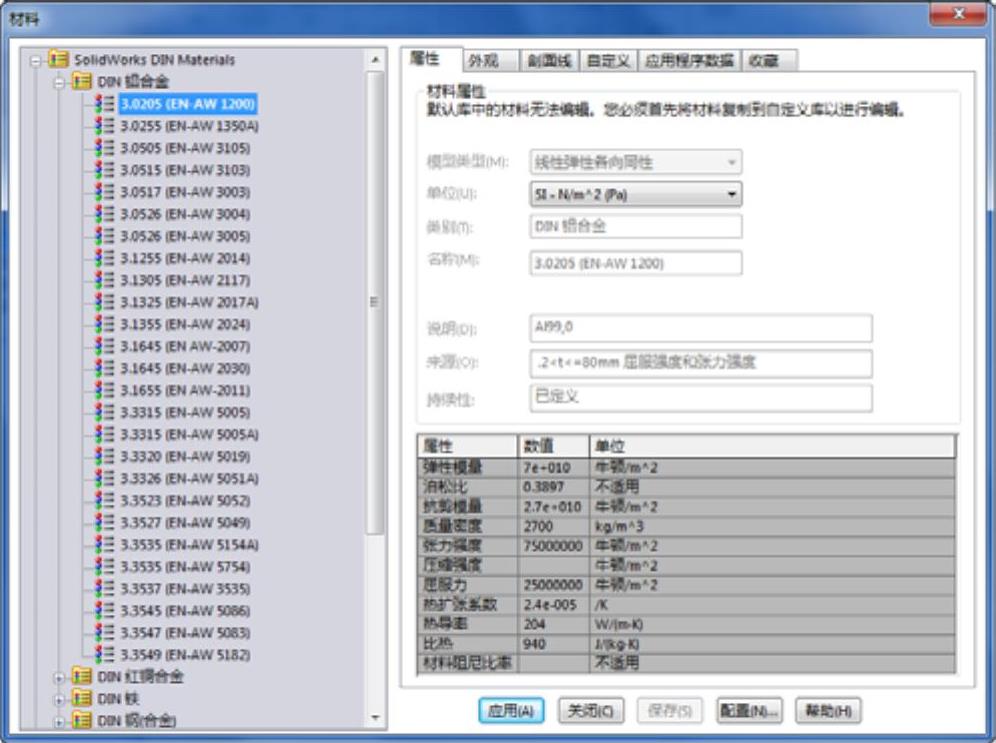
Task: Click material icon beside 3.3527 (EN-AW 5049)
Action: [x=105, y=522]
